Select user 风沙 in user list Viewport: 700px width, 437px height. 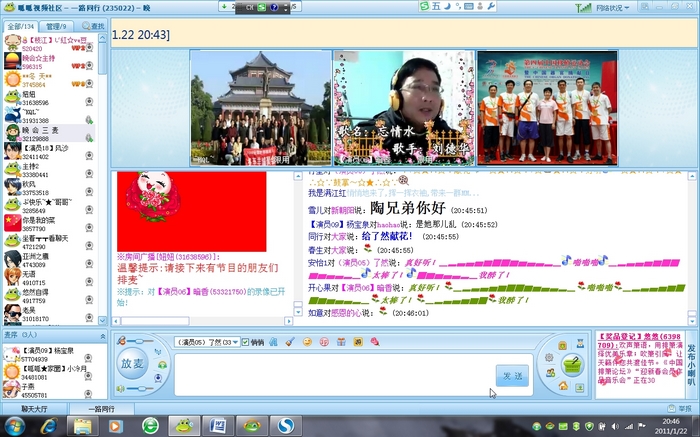click(49, 152)
